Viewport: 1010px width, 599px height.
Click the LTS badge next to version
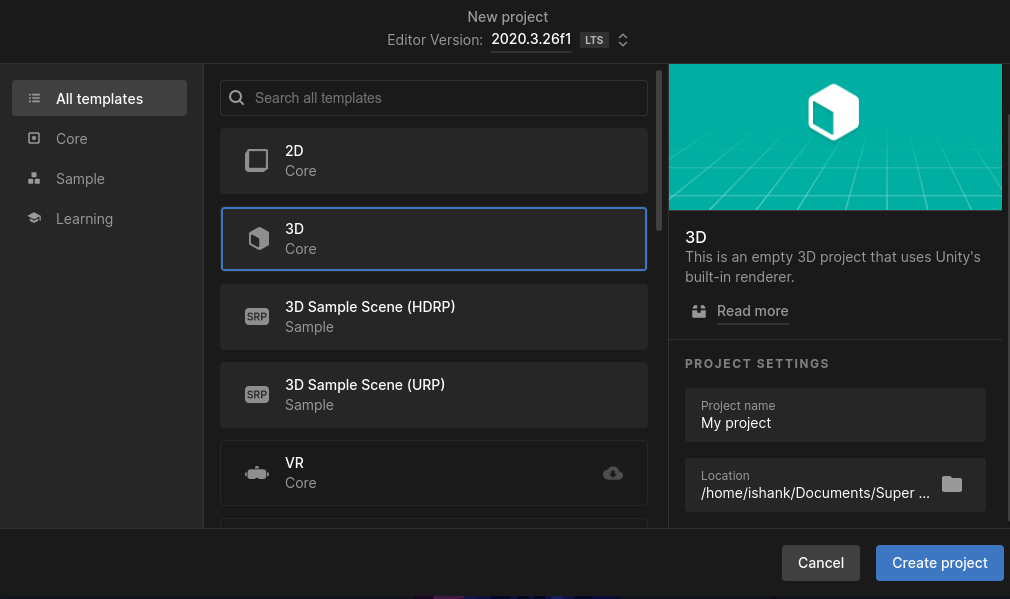(x=594, y=40)
